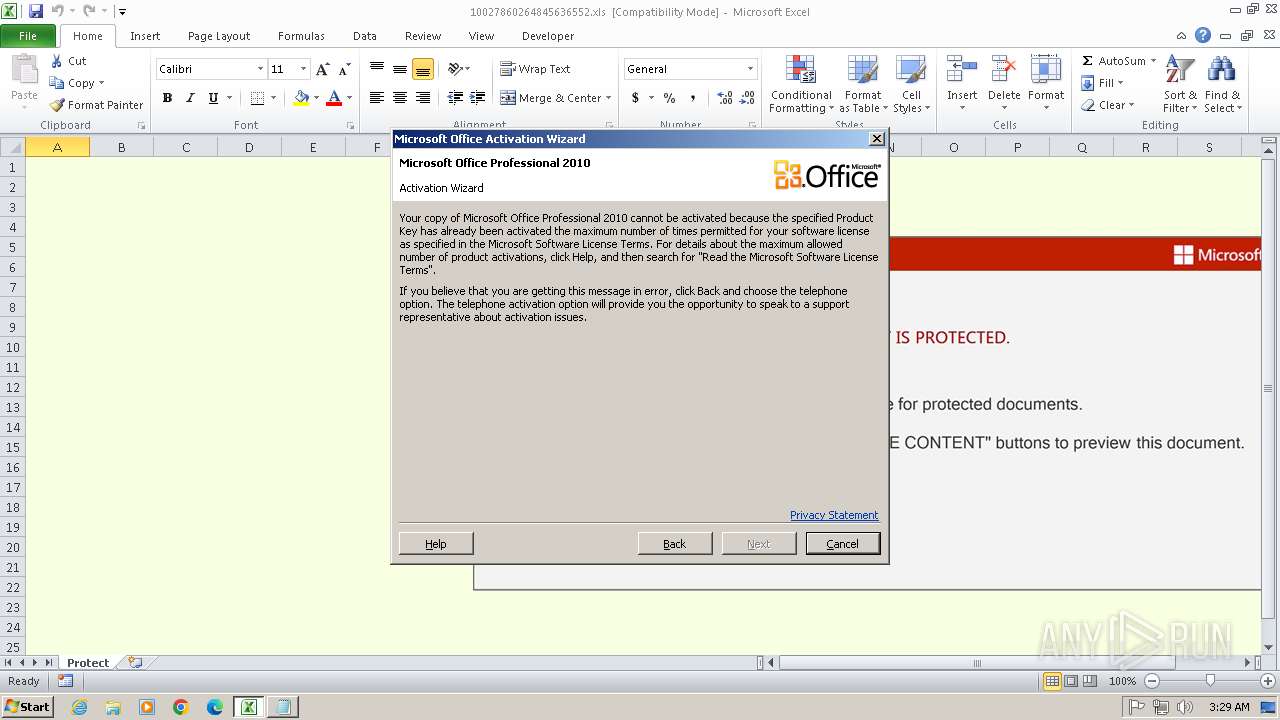Open the Cell Styles gallery
The height and width of the screenshot is (720, 1280).
(911, 84)
